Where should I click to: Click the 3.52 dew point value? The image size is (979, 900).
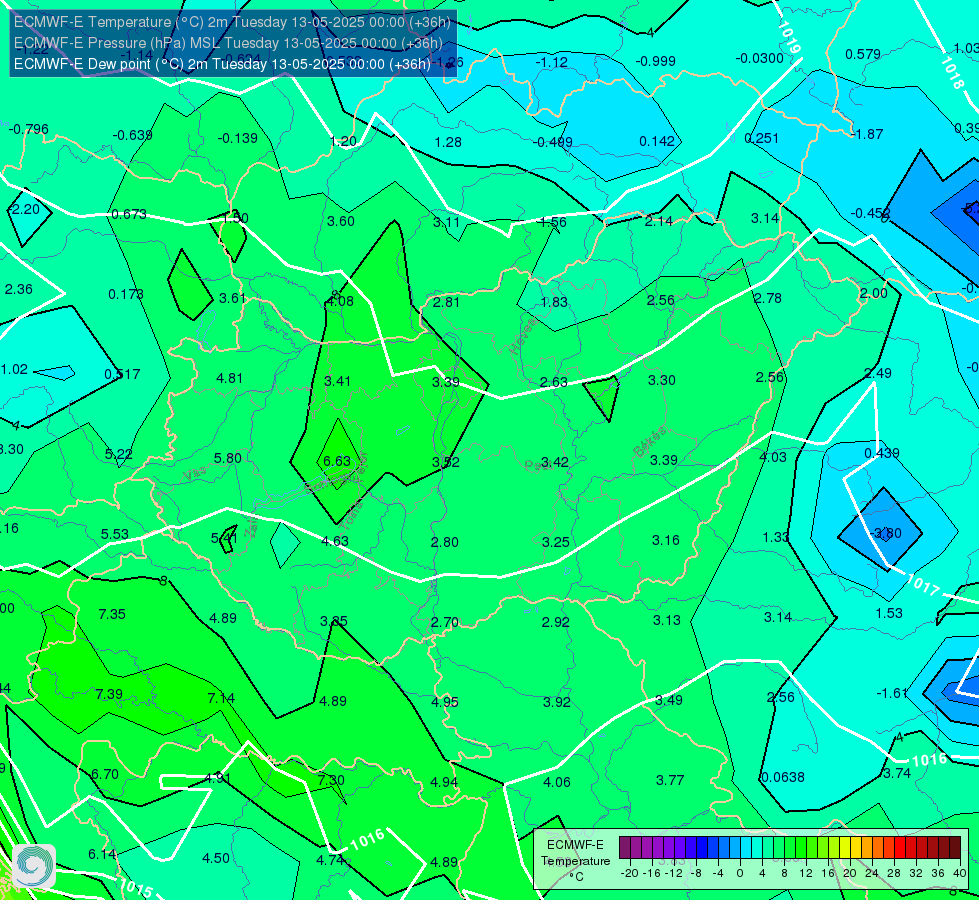446,462
